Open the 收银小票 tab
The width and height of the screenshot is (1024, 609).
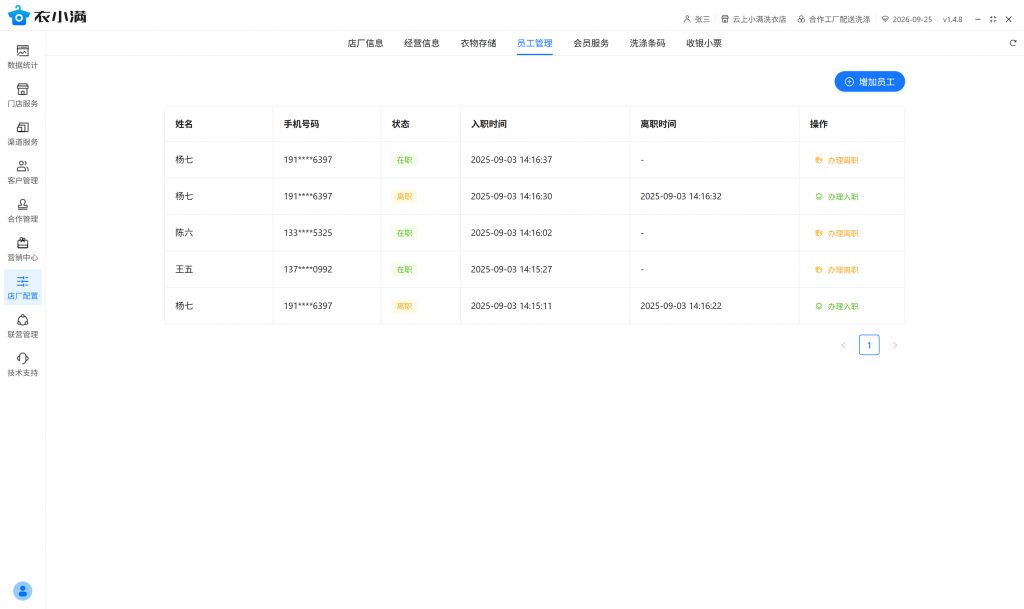(704, 43)
